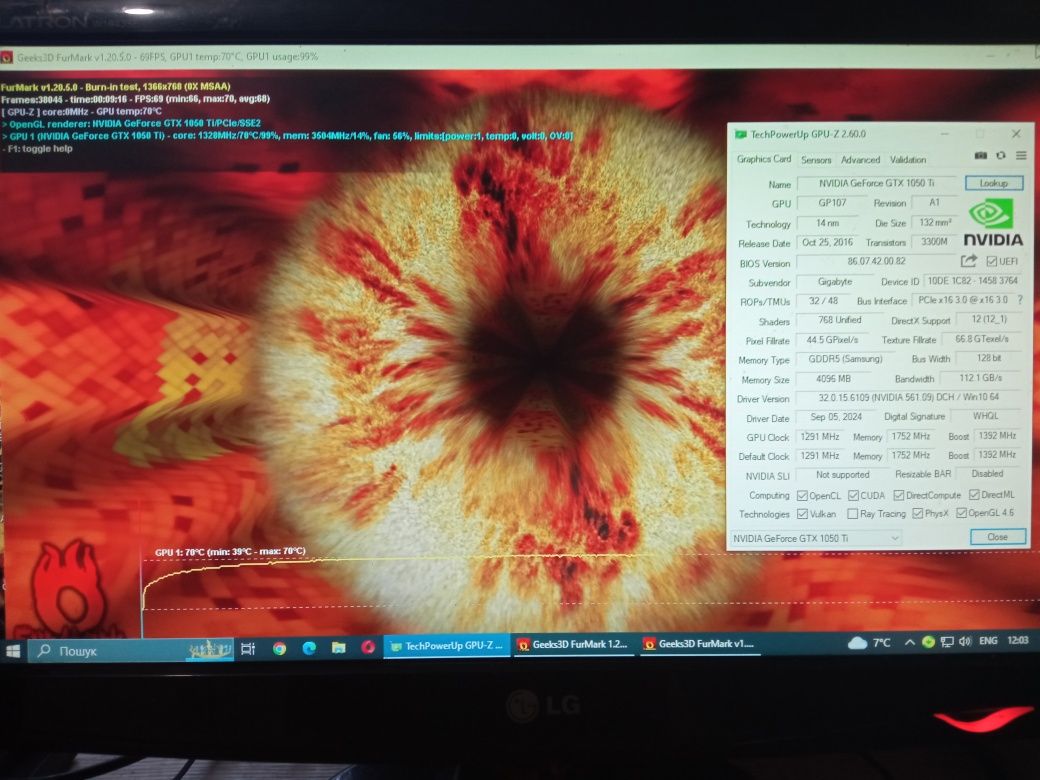Screen dimensions: 1040x780
Task: Toggle the OpenCL checkbox
Action: click(802, 495)
